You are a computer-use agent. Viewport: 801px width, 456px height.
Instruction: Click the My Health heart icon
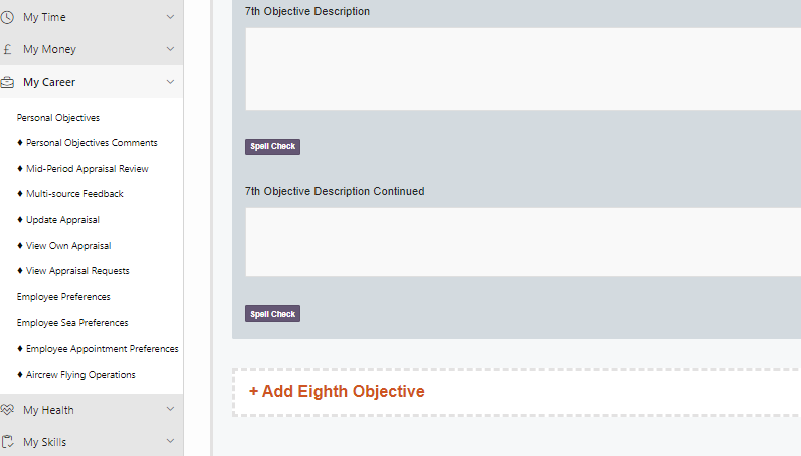pyautogui.click(x=8, y=410)
